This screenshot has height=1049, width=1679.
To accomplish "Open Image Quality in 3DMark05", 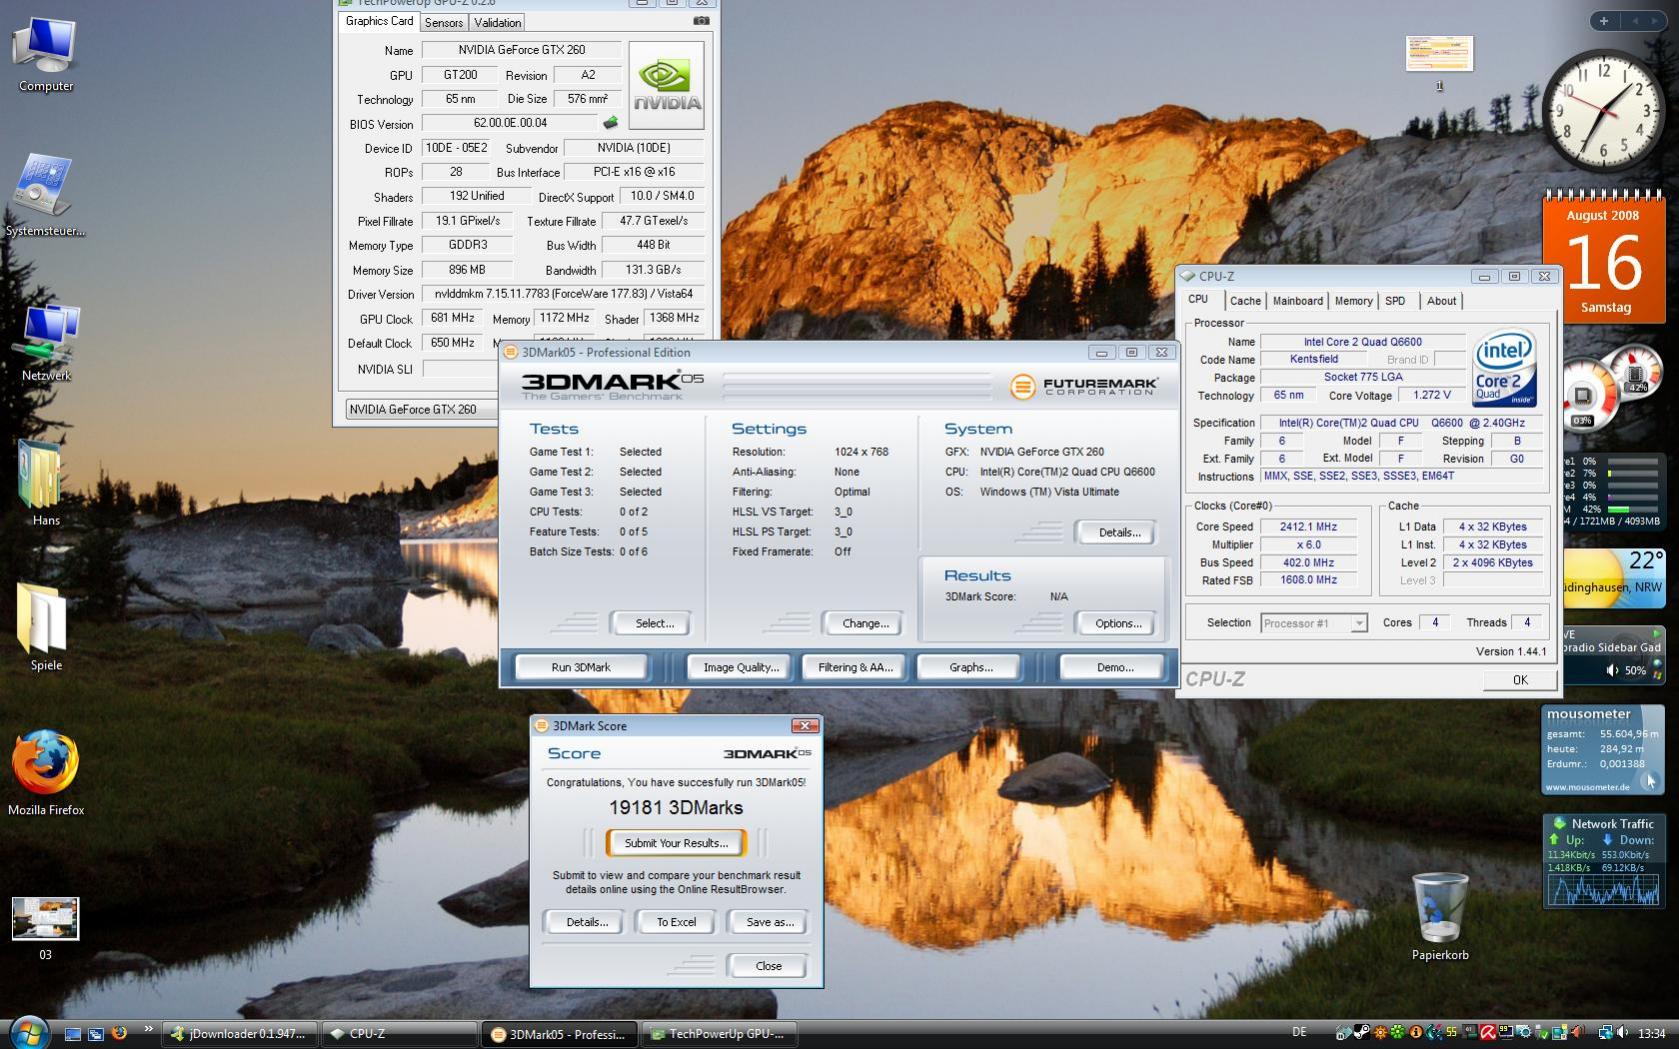I will (x=741, y=667).
